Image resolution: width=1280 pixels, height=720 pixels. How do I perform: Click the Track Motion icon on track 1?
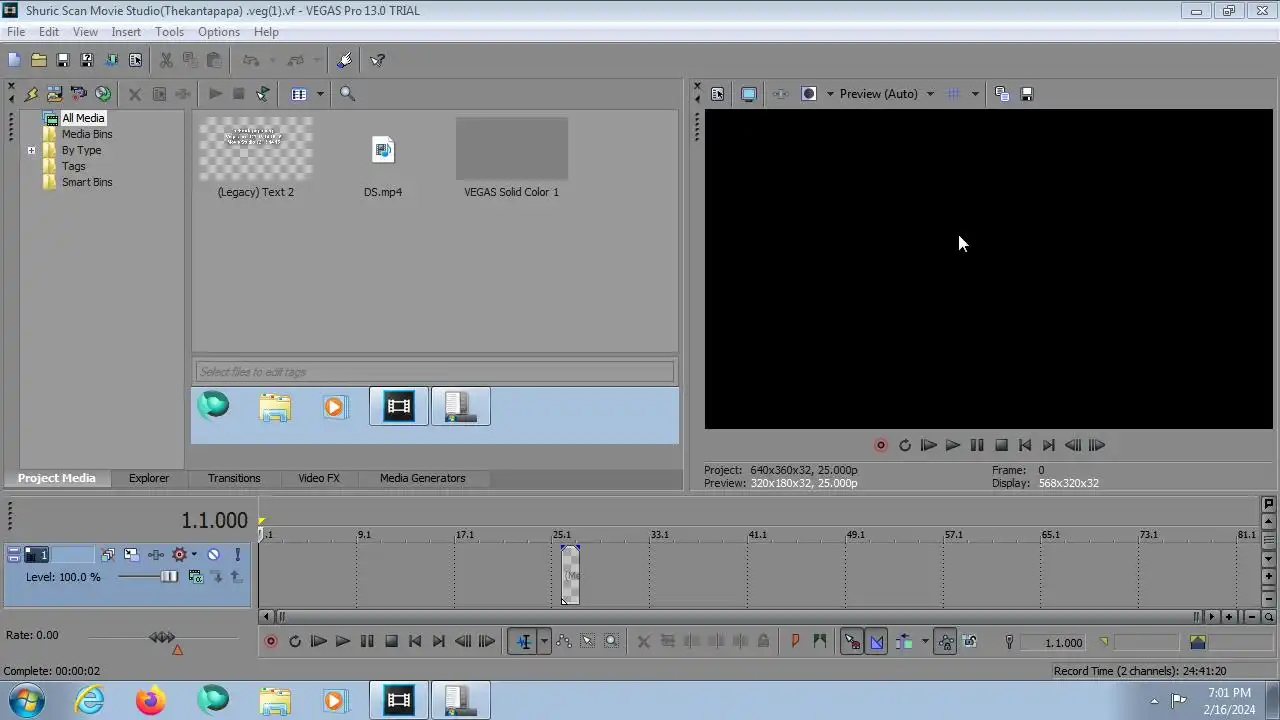point(132,555)
